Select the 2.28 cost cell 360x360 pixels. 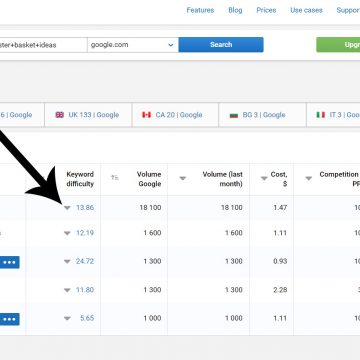coord(280,290)
